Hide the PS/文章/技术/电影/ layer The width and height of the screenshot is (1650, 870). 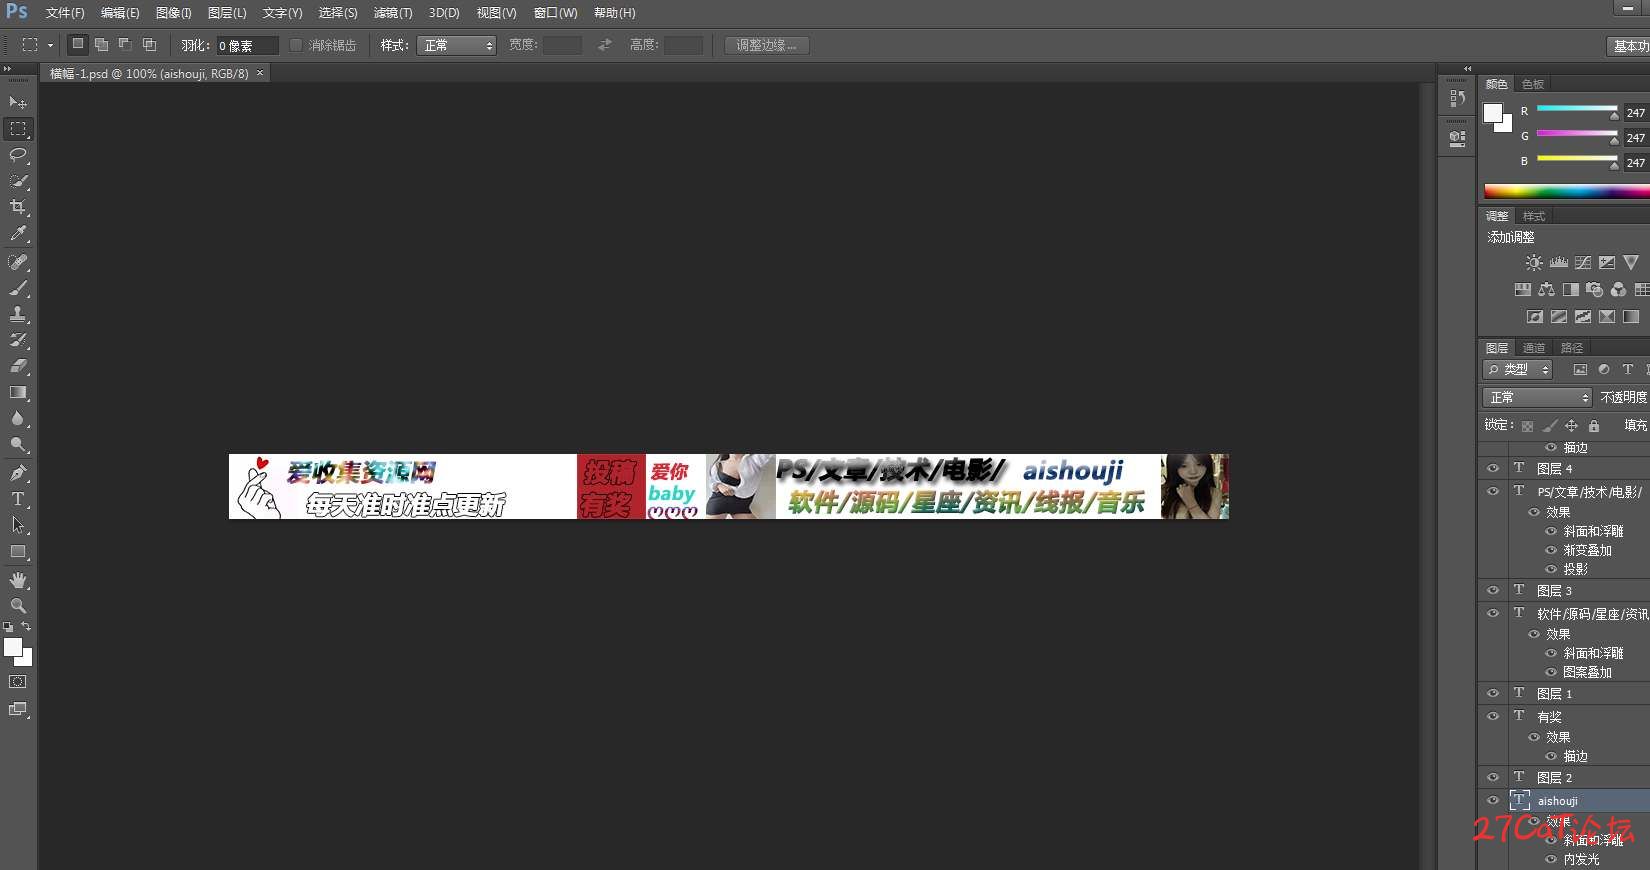(x=1493, y=491)
